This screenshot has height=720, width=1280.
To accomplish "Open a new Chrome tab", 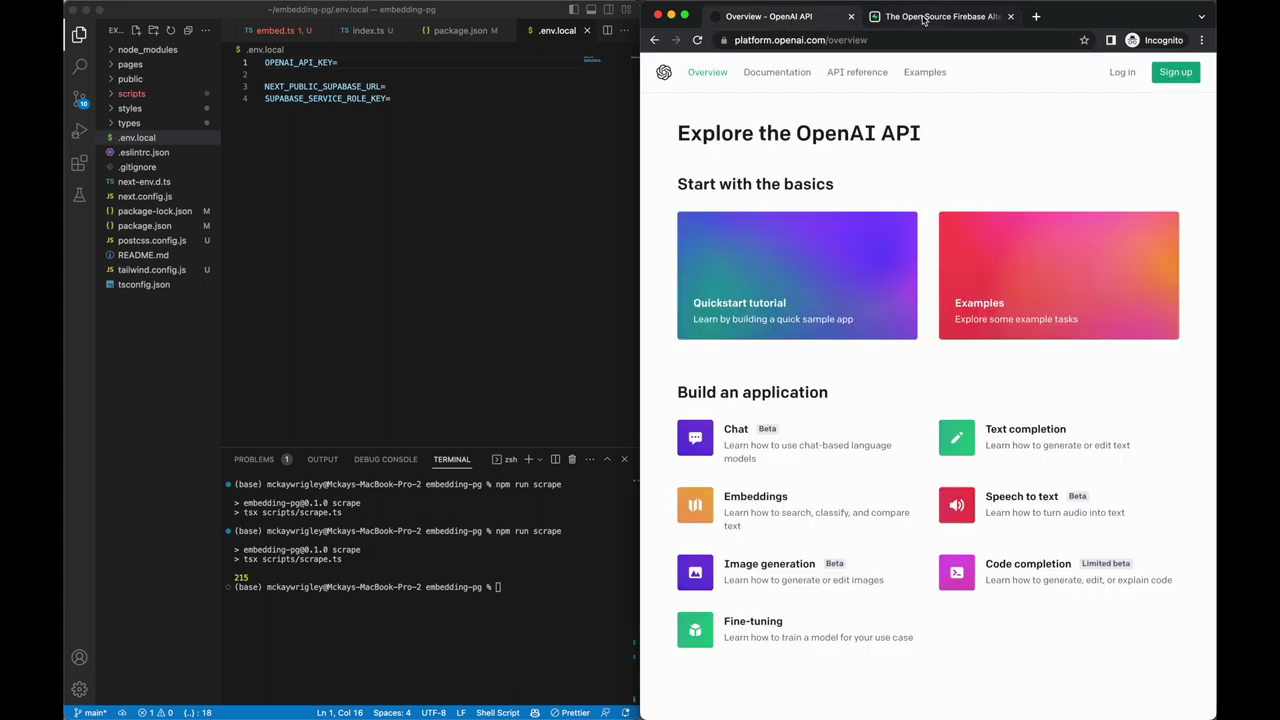I will [1036, 16].
